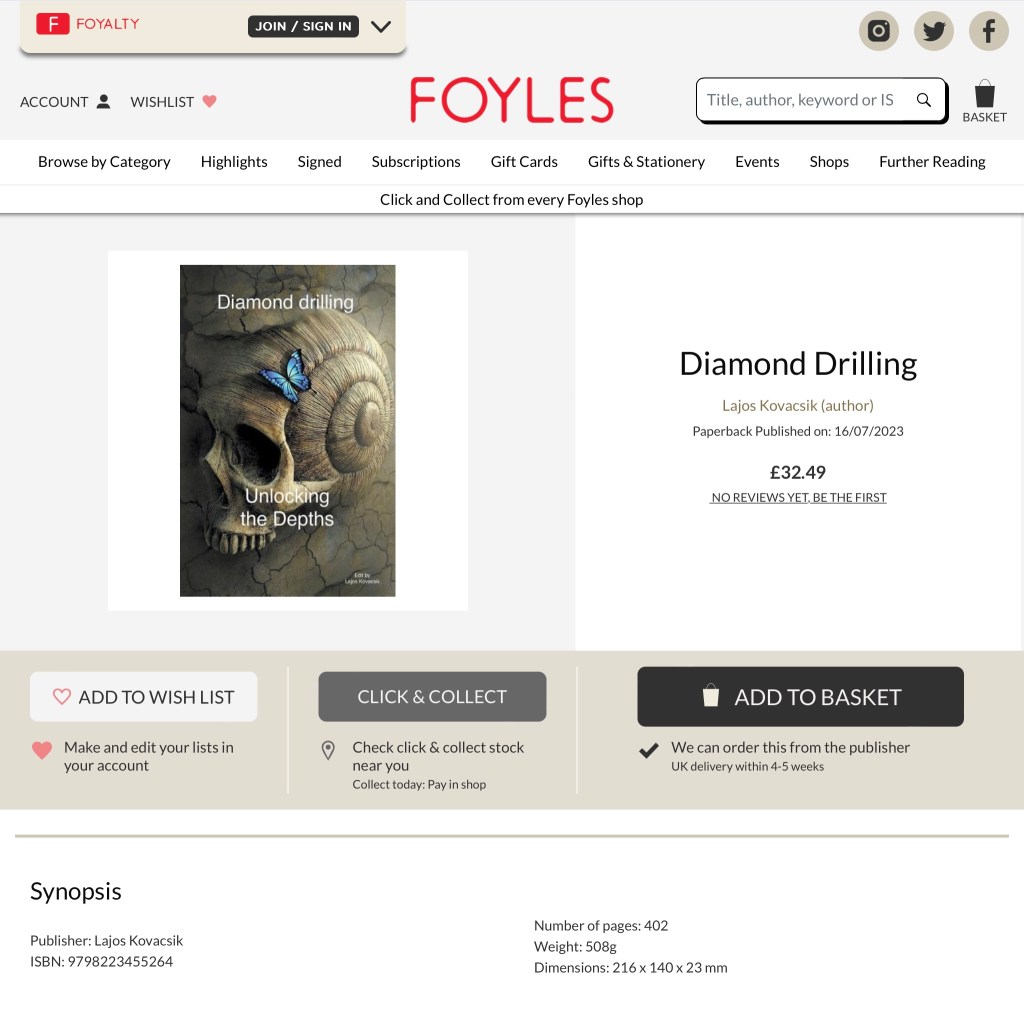Add Diamond Drilling to wish list
The image size is (1024, 1011).
coord(143,697)
